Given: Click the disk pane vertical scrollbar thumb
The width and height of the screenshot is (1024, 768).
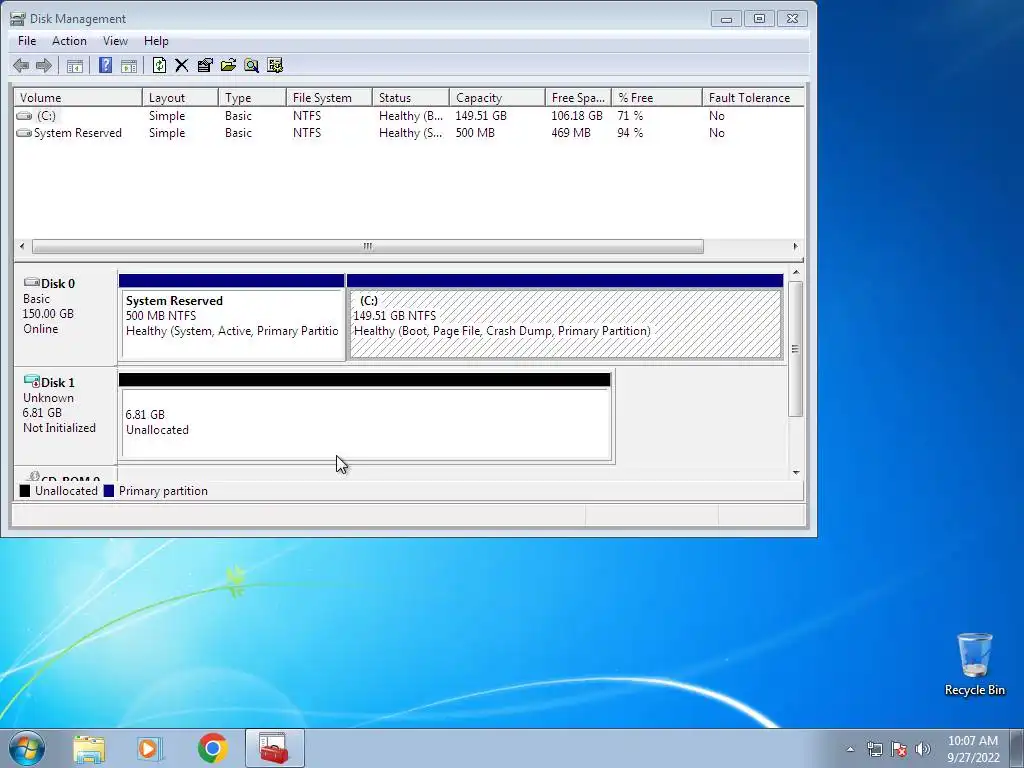Looking at the screenshot, I should pos(795,349).
